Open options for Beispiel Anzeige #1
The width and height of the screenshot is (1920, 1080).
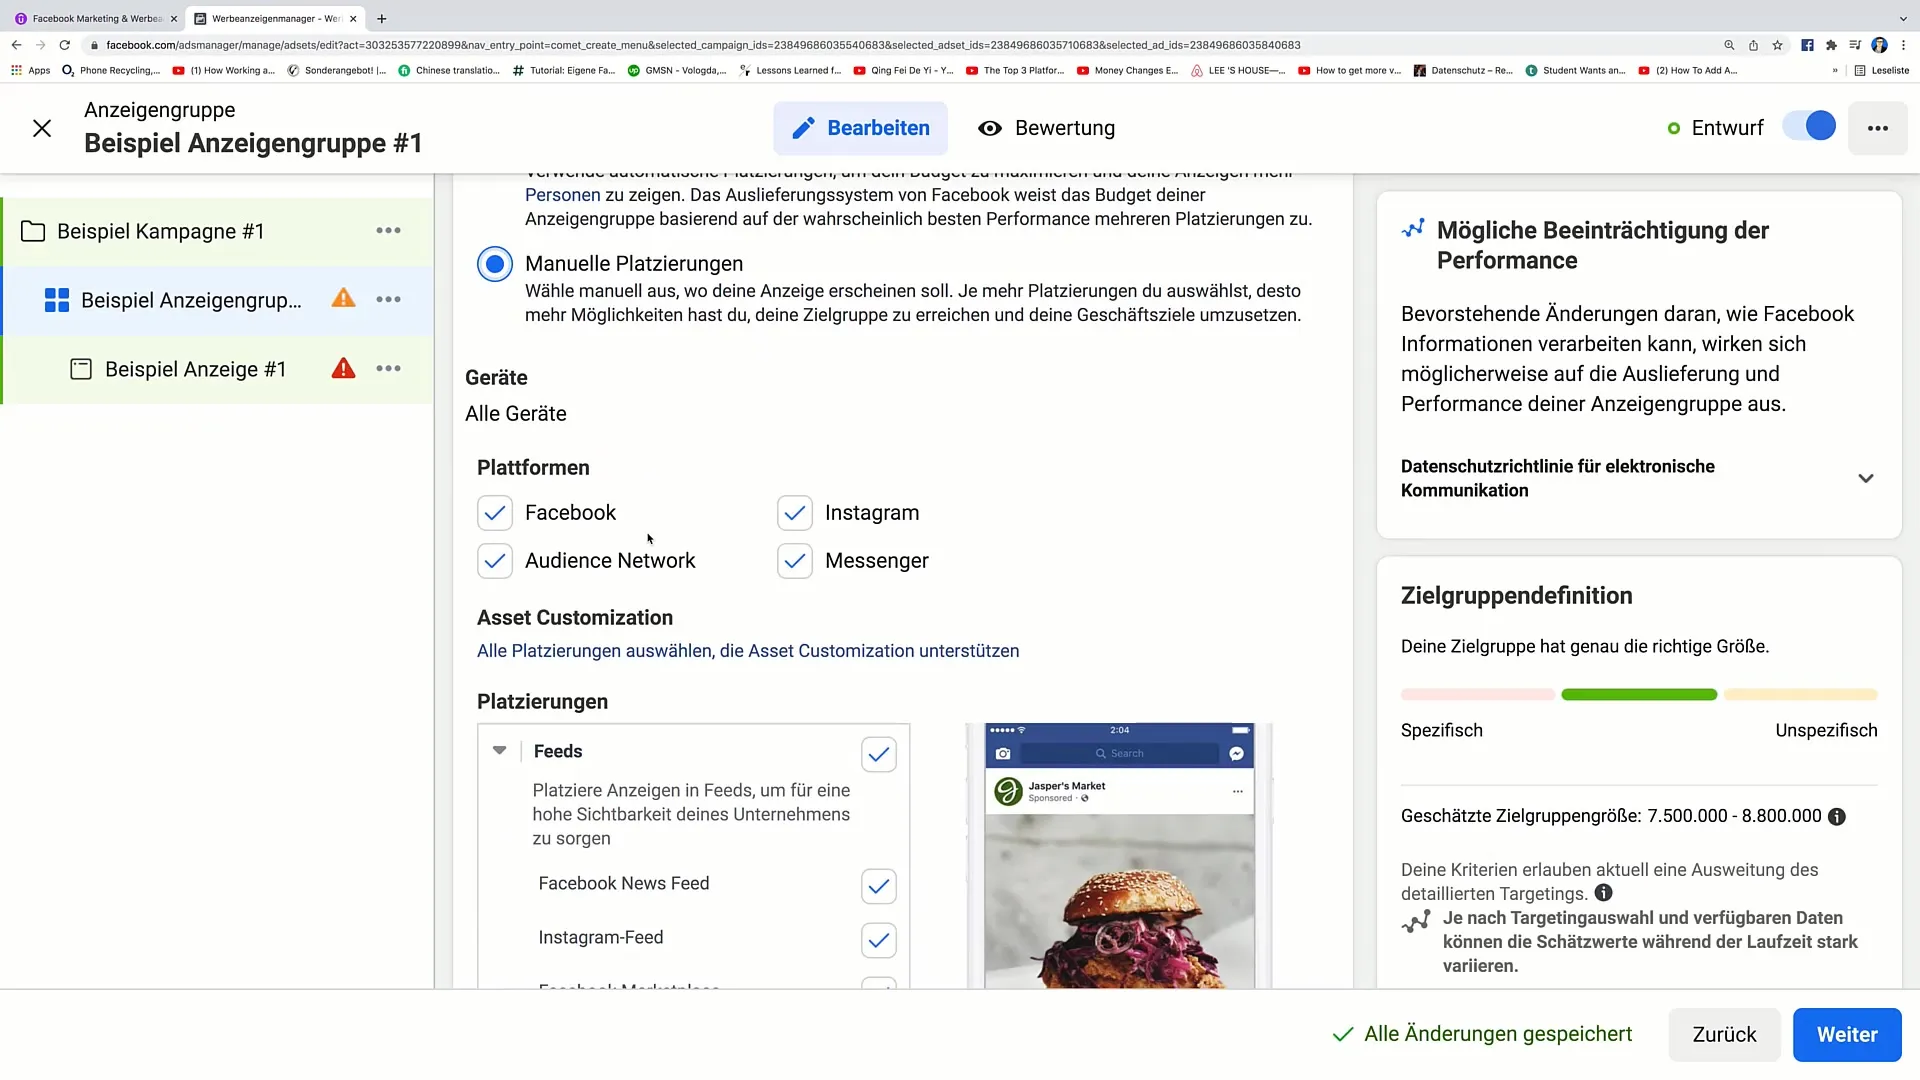(x=388, y=369)
